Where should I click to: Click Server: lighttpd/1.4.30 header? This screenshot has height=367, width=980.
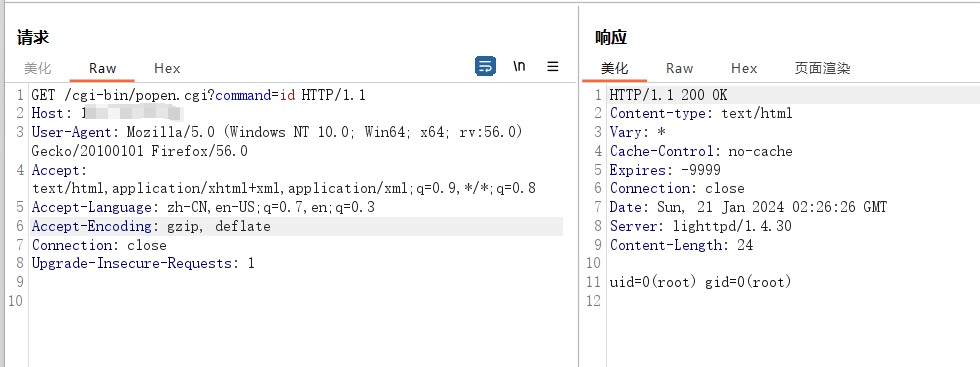point(701,226)
